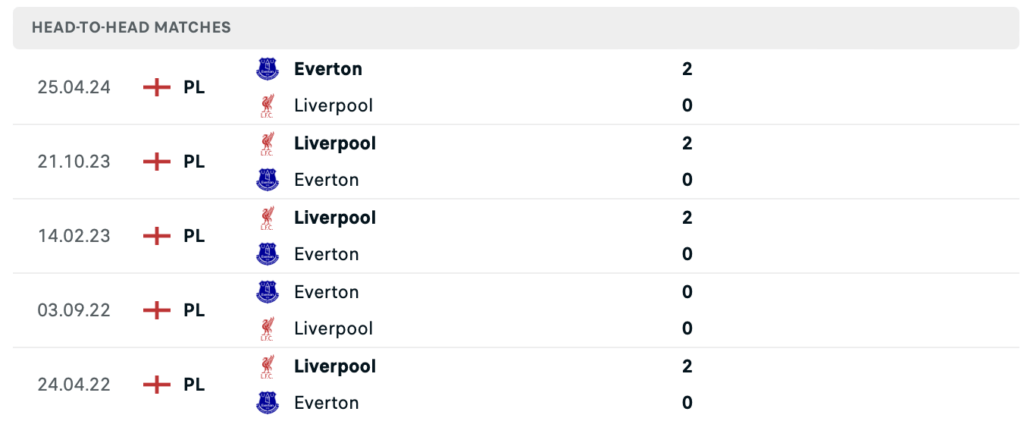Viewport: 1024px width, 421px height.
Task: Click PL league label in the 21.10.23 row
Action: 194,161
